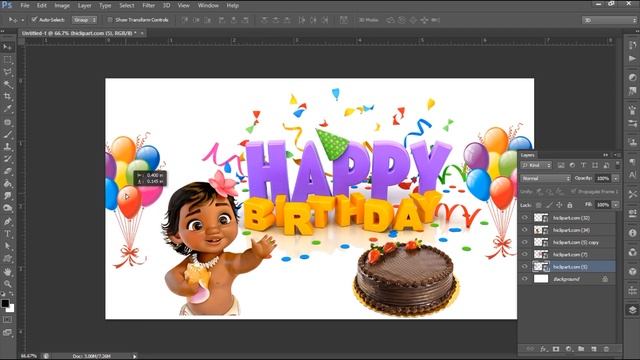
Task: Open the Opacity slider arrow
Action: [x=616, y=178]
